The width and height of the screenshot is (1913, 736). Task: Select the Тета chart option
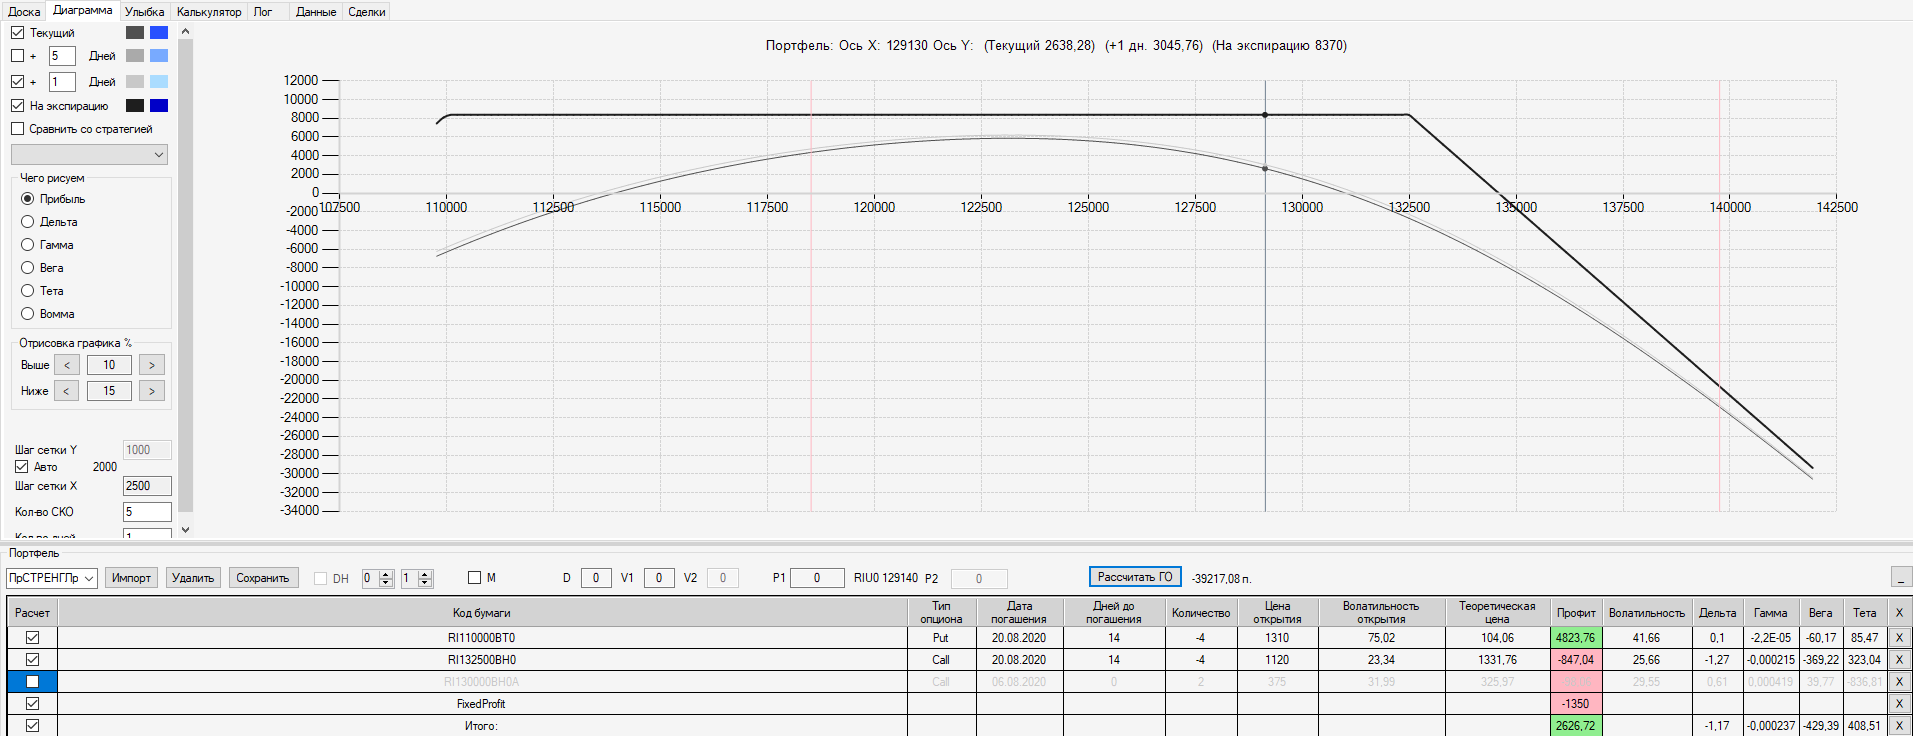tap(28, 291)
